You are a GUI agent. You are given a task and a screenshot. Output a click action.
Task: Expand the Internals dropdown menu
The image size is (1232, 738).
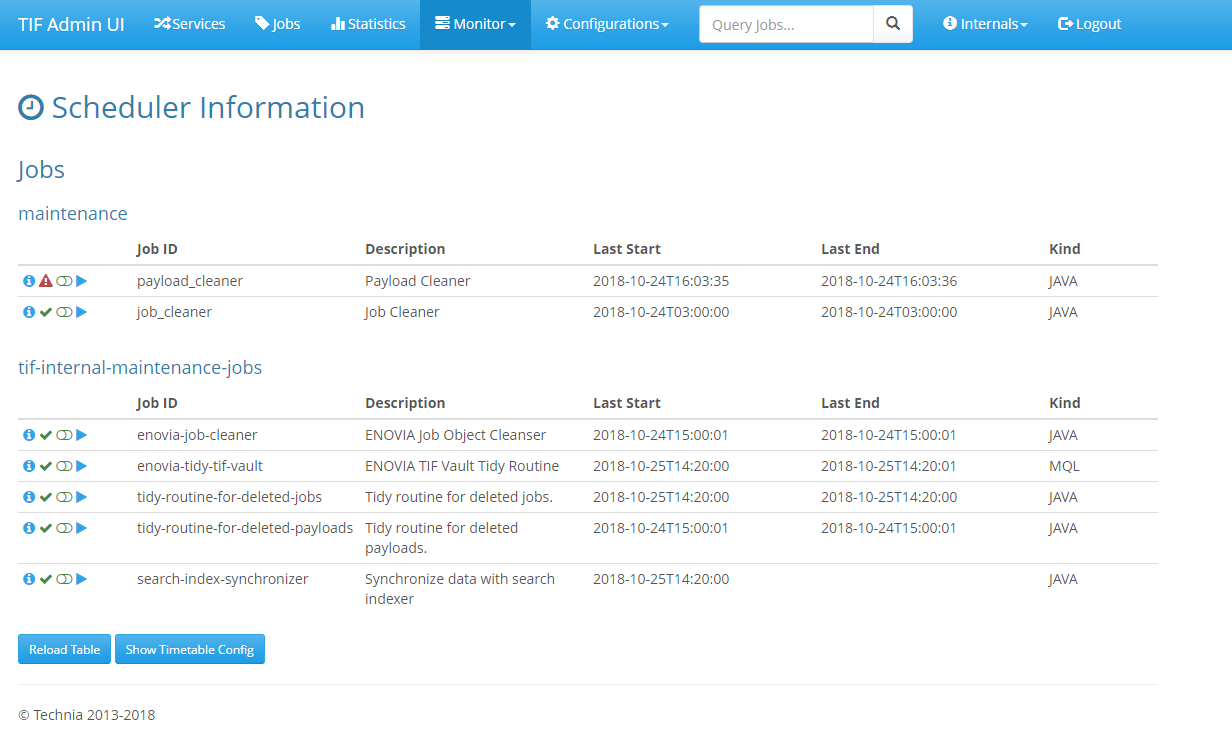point(985,24)
